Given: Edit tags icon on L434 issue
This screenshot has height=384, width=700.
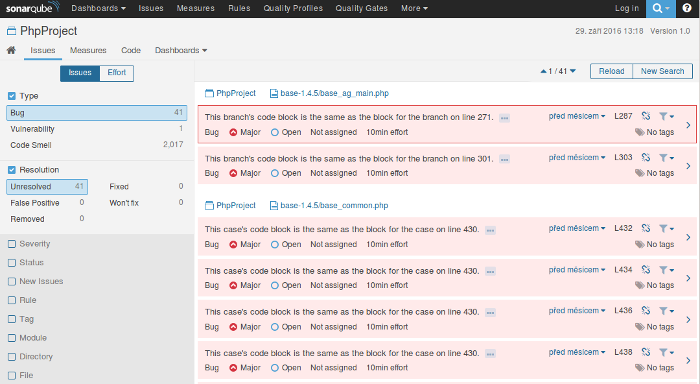Looking at the screenshot, I should tap(640, 285).
